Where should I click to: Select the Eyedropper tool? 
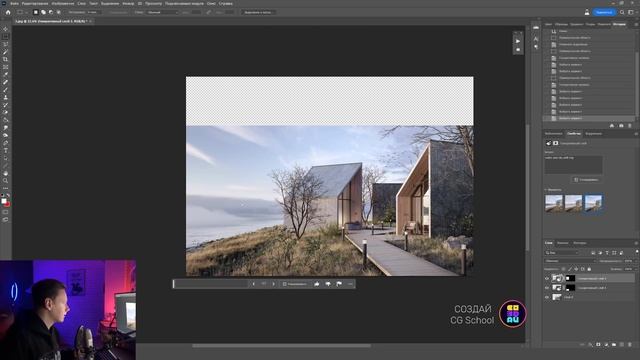(5, 74)
